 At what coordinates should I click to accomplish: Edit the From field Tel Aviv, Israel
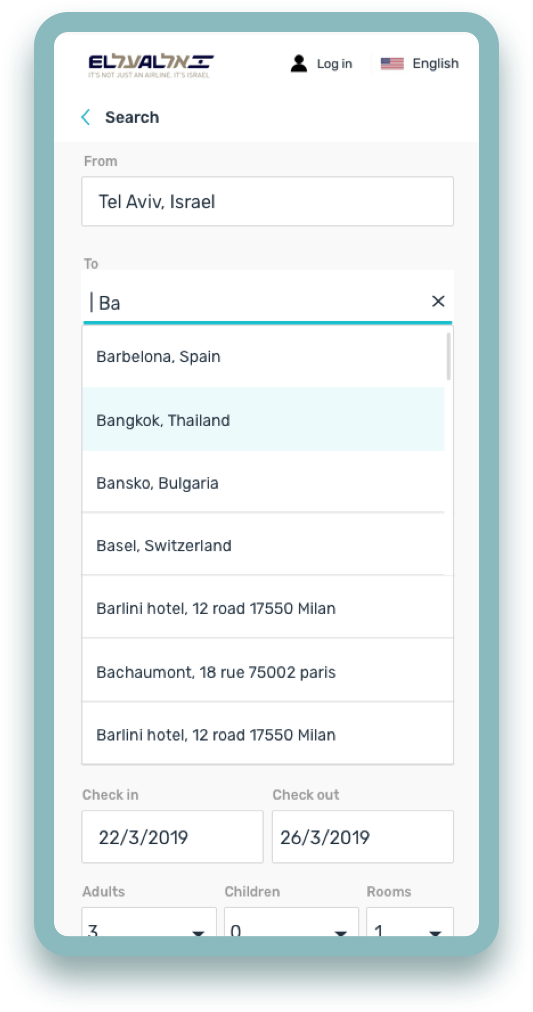[268, 201]
